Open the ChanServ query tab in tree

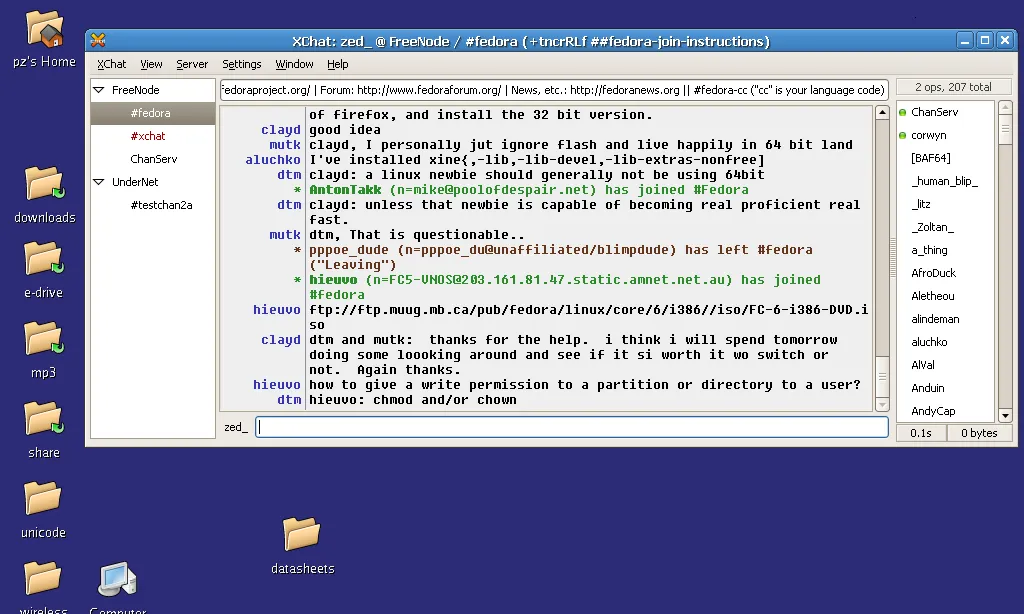[153, 159]
